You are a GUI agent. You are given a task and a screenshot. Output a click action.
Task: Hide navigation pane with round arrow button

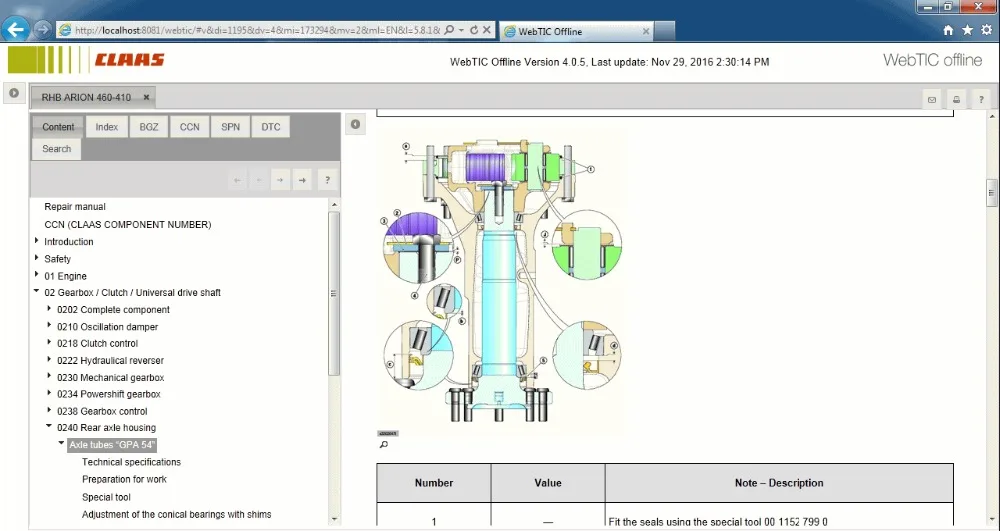(x=355, y=124)
